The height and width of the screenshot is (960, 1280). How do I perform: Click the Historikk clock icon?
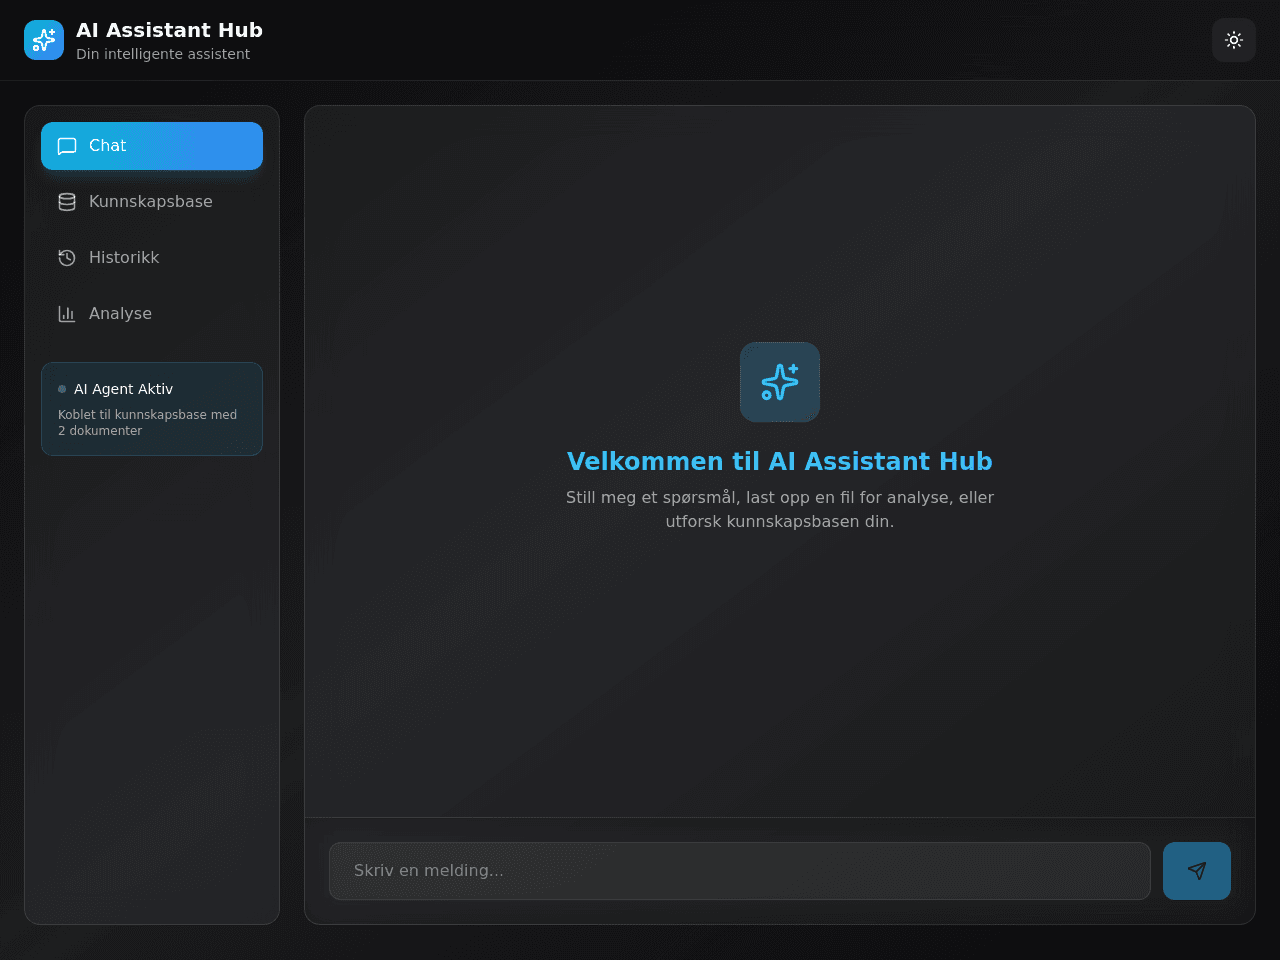coord(67,258)
